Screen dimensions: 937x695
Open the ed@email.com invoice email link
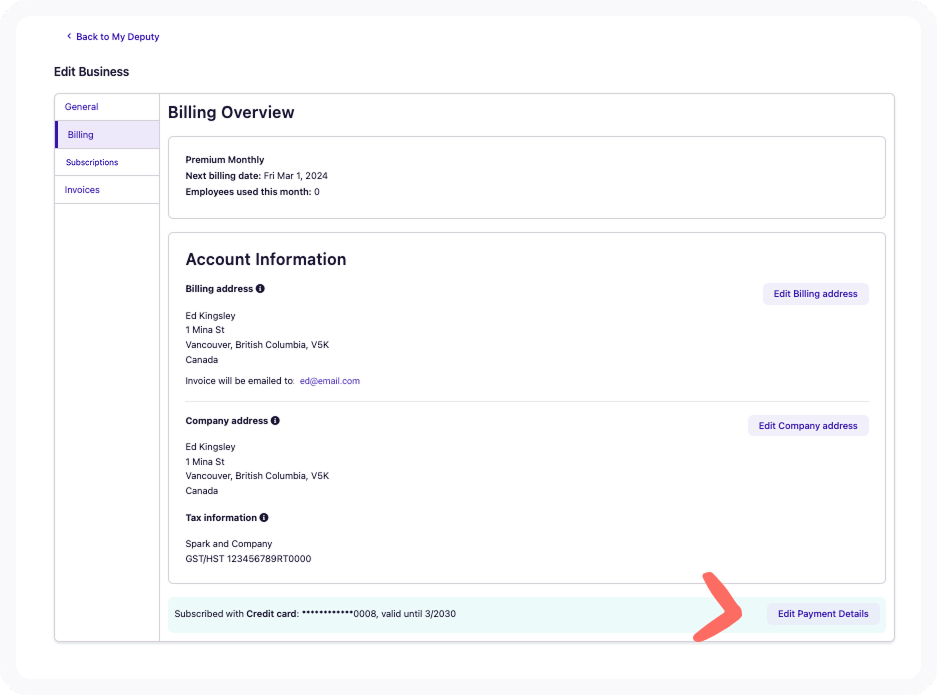click(x=329, y=381)
